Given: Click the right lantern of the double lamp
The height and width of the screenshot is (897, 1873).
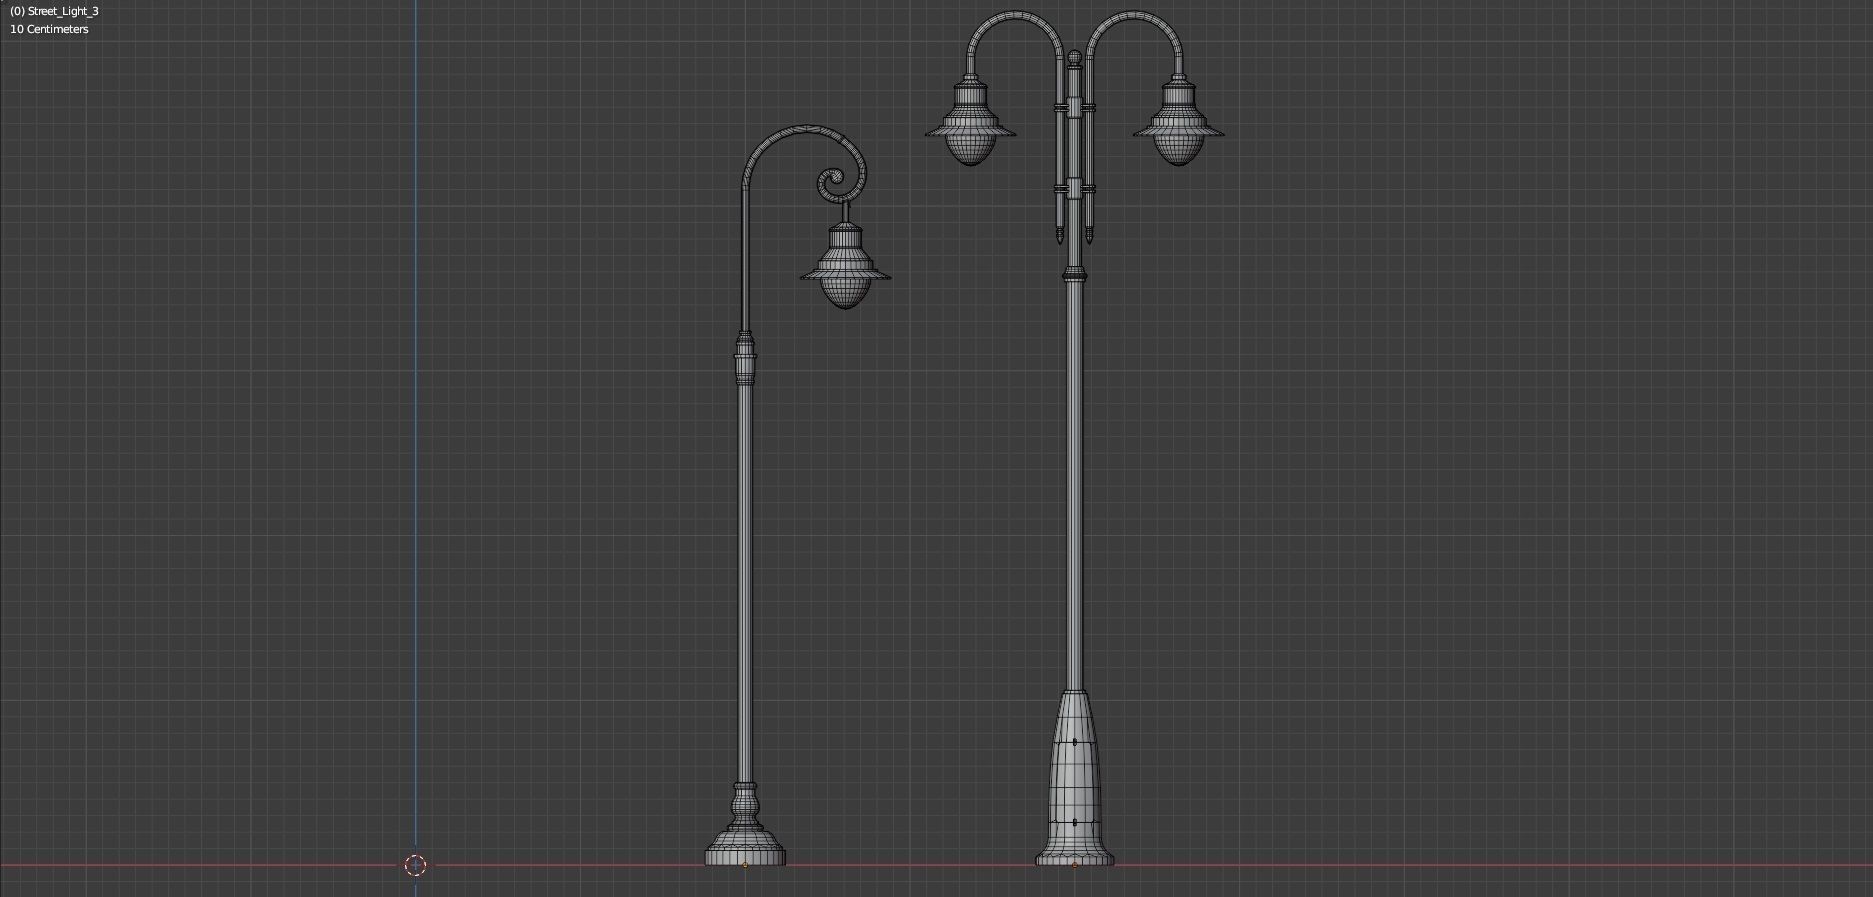Looking at the screenshot, I should click(x=1179, y=120).
